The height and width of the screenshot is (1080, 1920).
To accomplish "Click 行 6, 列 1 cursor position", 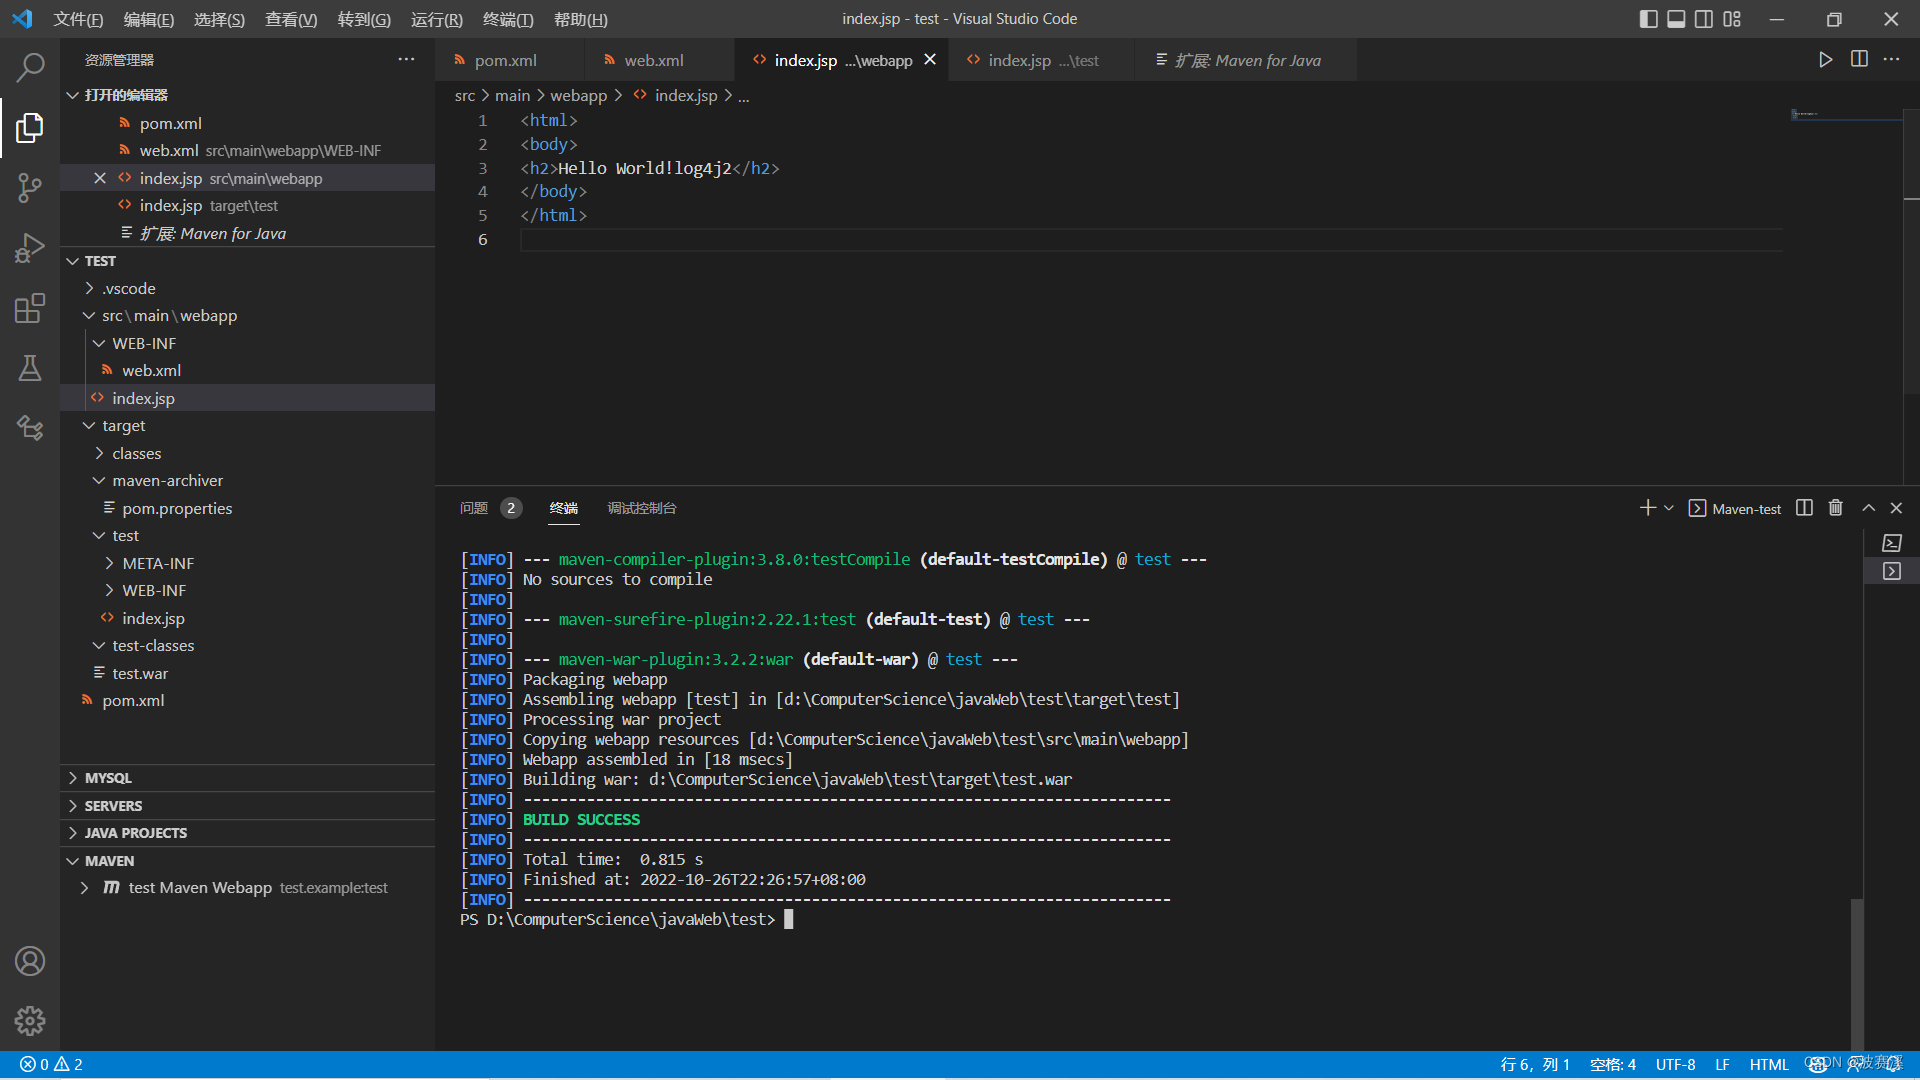I will point(1535,1065).
